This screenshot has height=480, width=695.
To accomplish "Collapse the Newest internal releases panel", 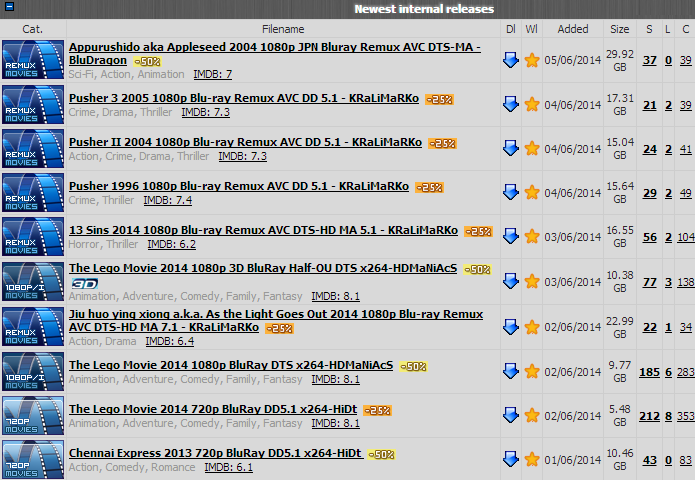I will click(9, 7).
